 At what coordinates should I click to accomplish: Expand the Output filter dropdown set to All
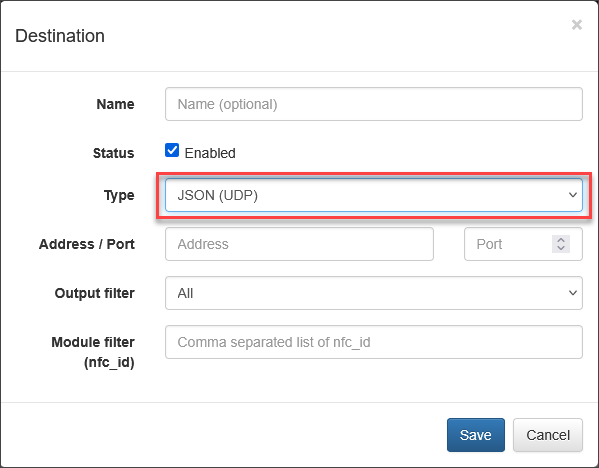coord(374,293)
